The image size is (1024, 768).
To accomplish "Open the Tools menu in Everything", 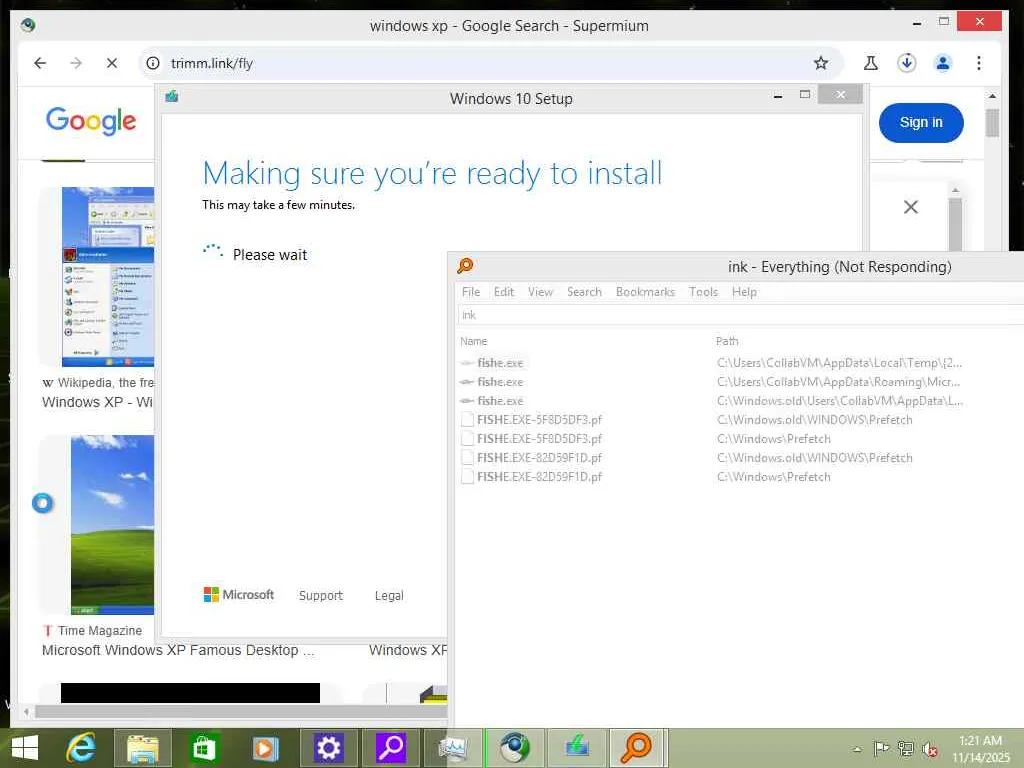I will 703,292.
